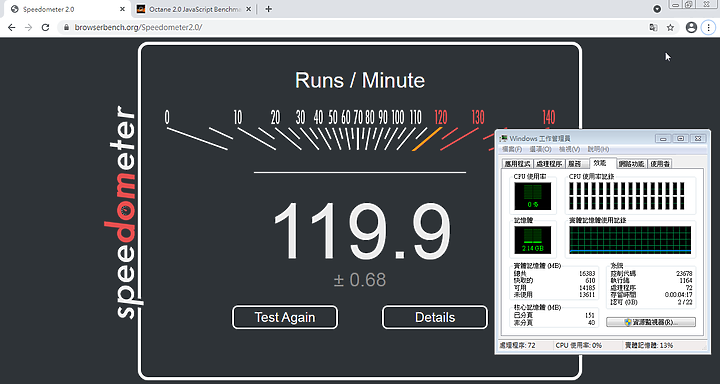This screenshot has width=720, height=384.
Task: Click the round dropdown icon in tab strip
Action: click(657, 9)
